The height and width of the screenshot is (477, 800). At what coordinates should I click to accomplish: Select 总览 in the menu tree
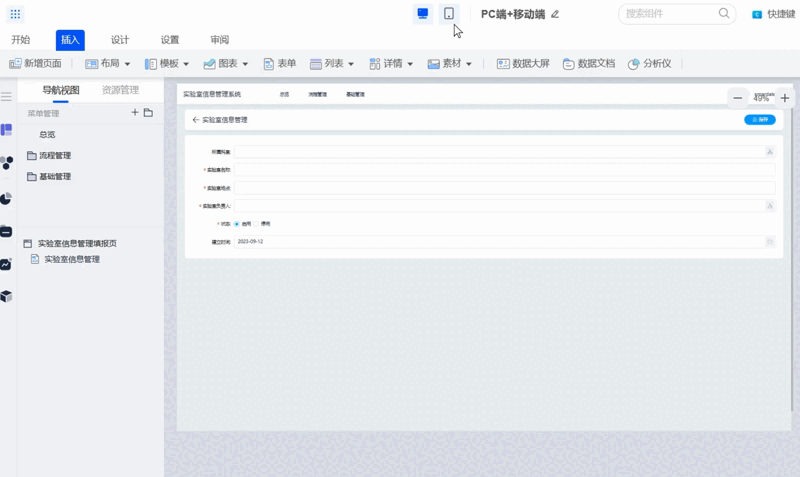[x=47, y=135]
